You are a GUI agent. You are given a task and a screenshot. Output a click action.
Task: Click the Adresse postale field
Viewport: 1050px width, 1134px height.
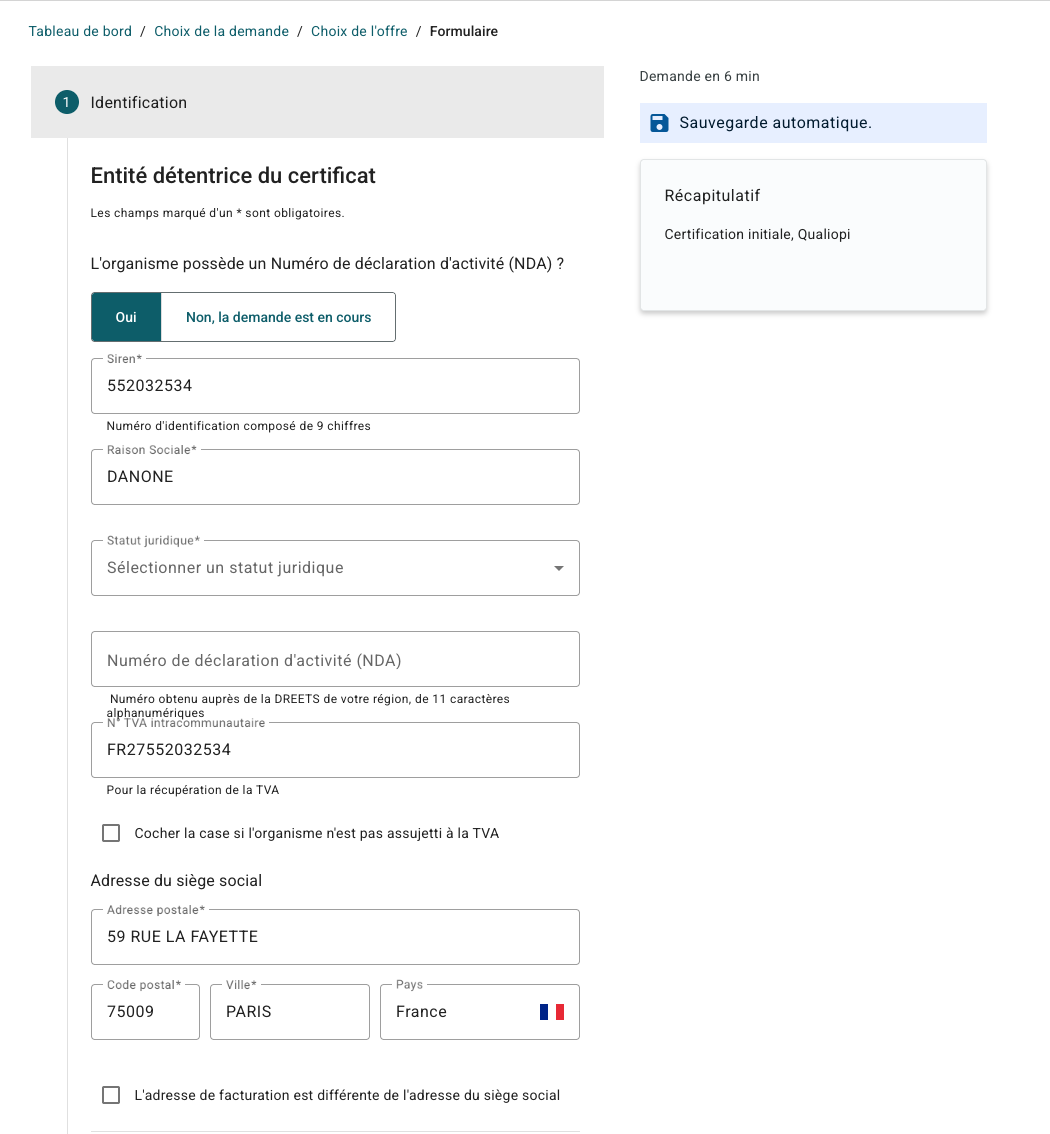pyautogui.click(x=335, y=937)
